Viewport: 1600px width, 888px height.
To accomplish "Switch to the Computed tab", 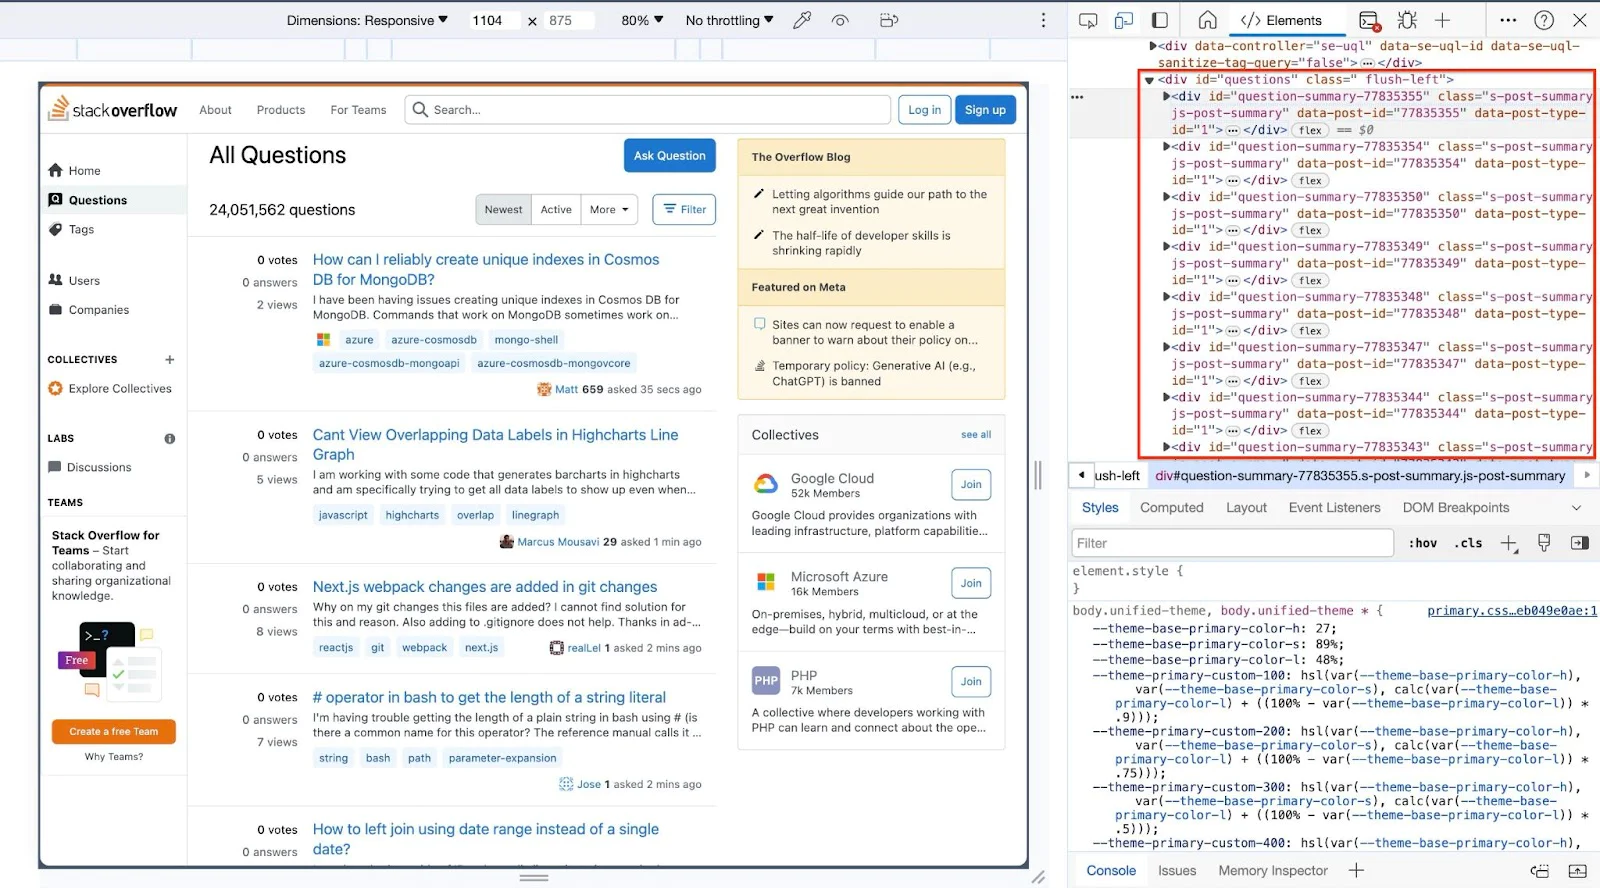I will point(1172,508).
